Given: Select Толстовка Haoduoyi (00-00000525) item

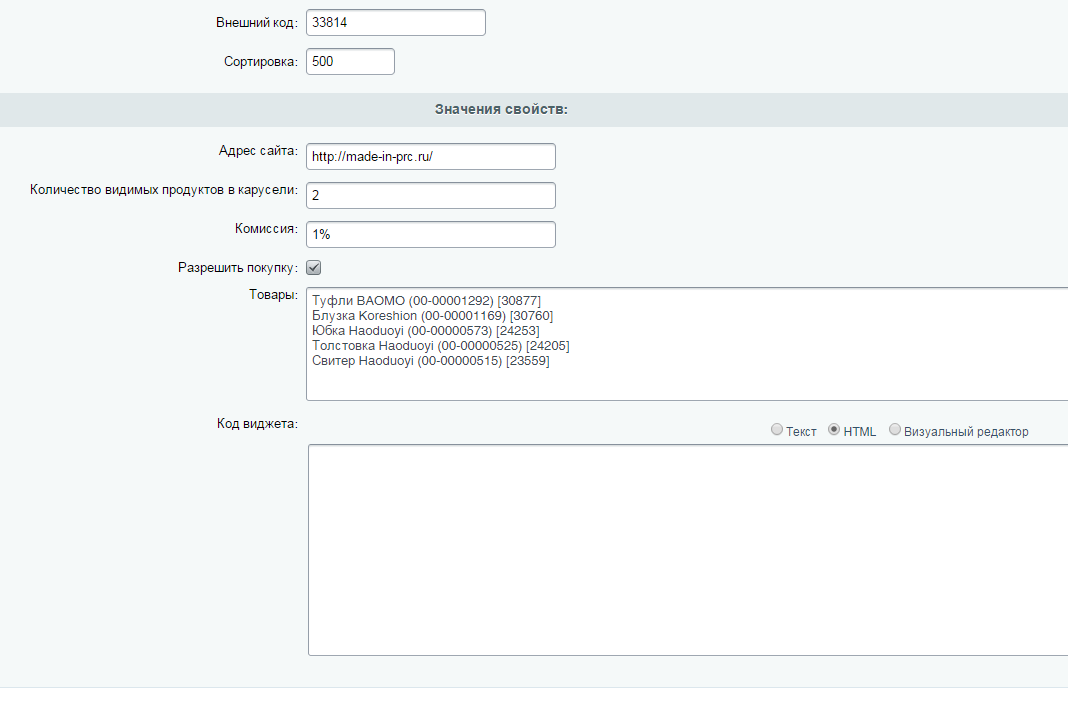Looking at the screenshot, I should 441,345.
